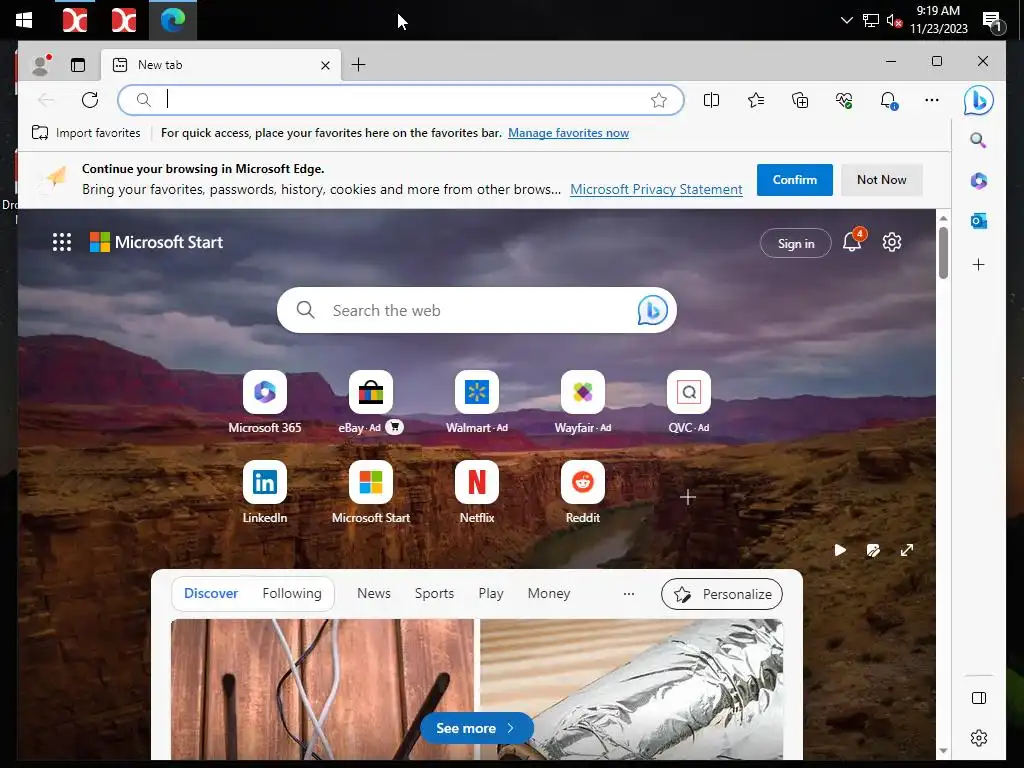Play the background video
Viewport: 1024px width, 768px height.
click(x=840, y=551)
